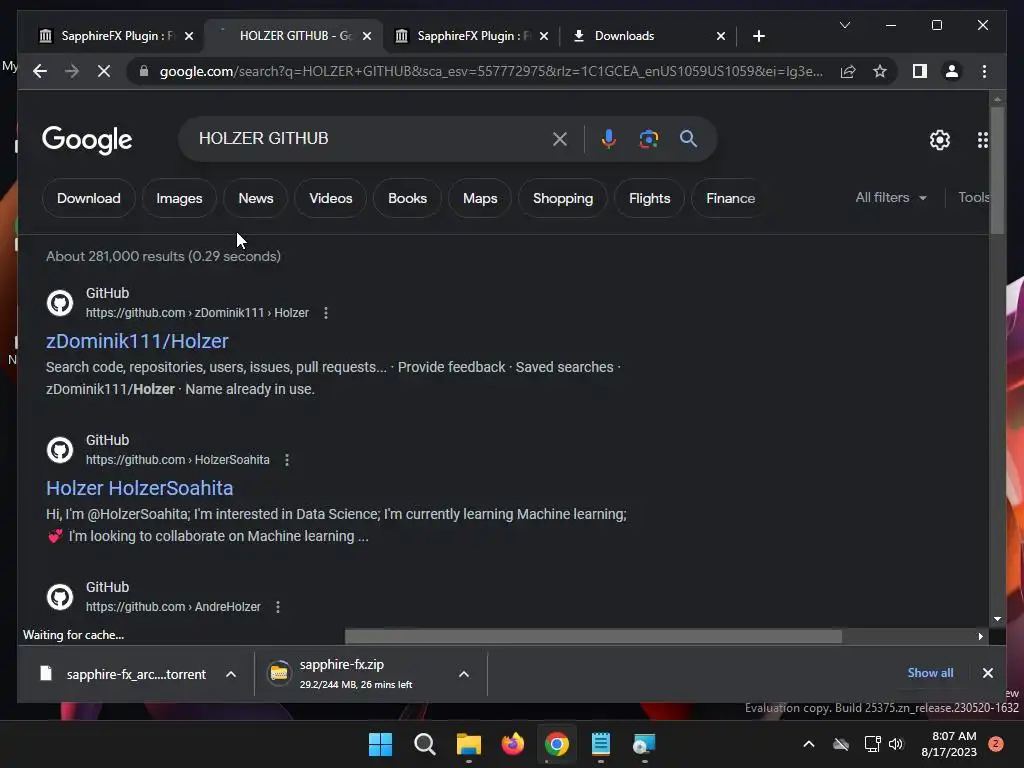1024x768 pixels.
Task: Launch Firefox from the taskbar
Action: 513,744
